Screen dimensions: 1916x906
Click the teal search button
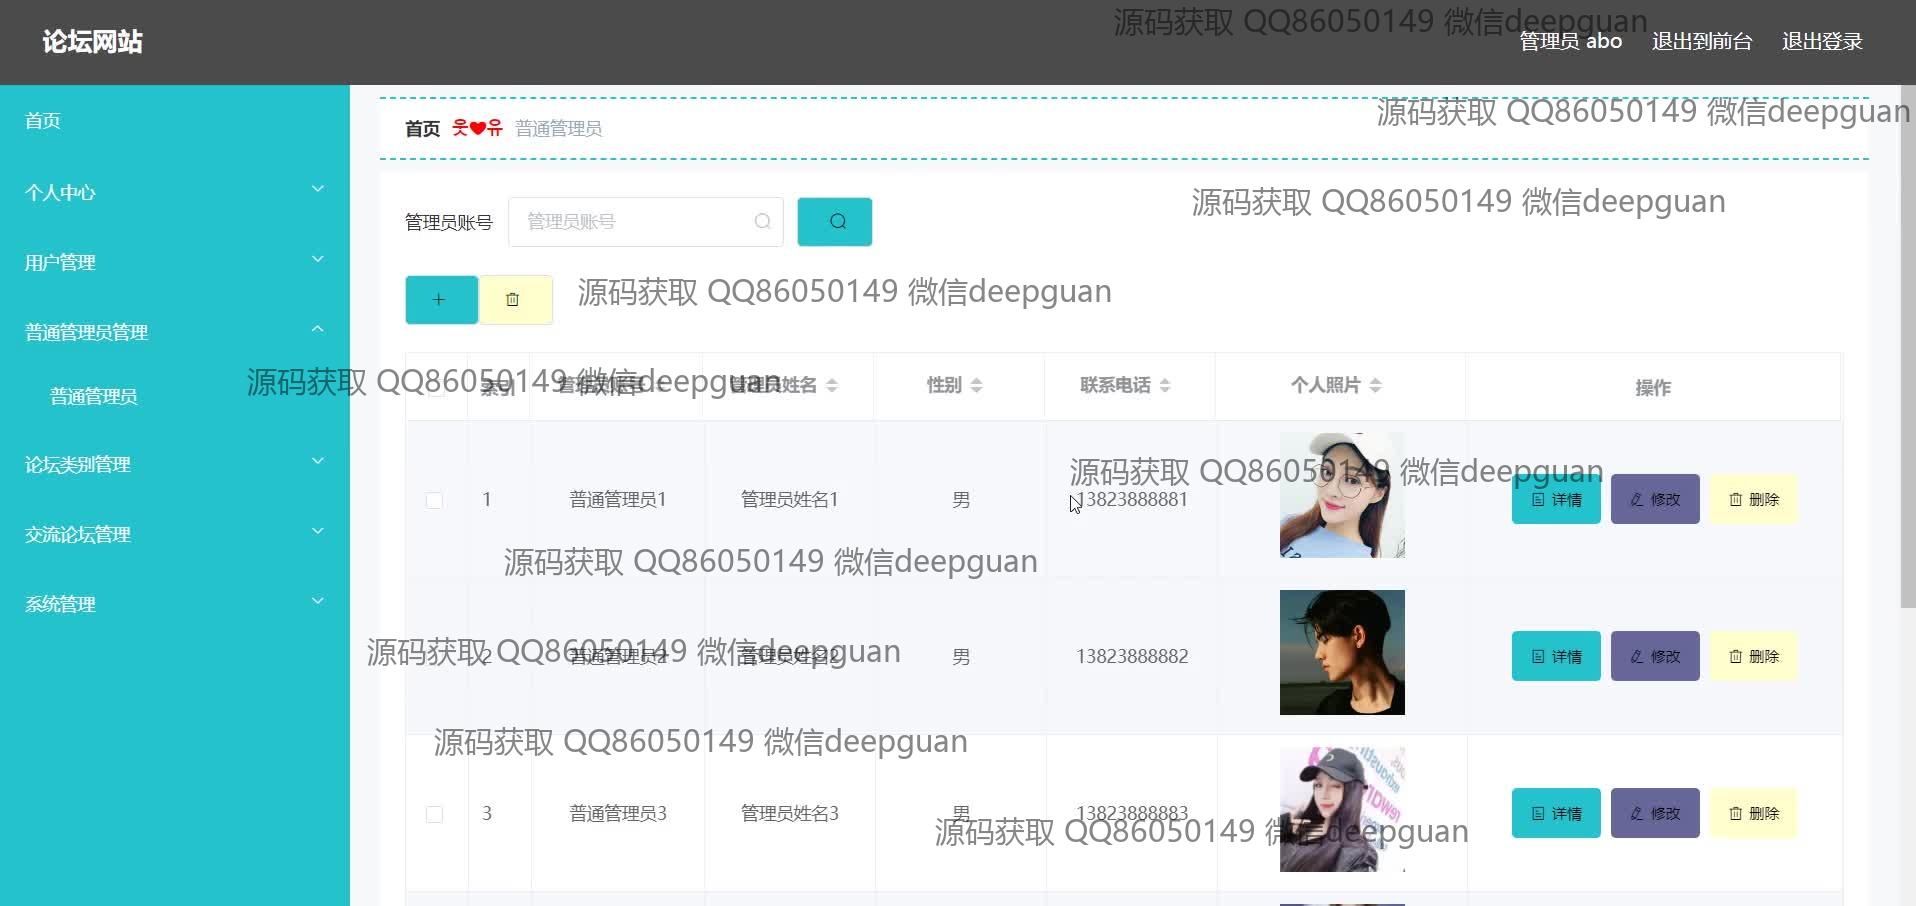[x=834, y=222]
